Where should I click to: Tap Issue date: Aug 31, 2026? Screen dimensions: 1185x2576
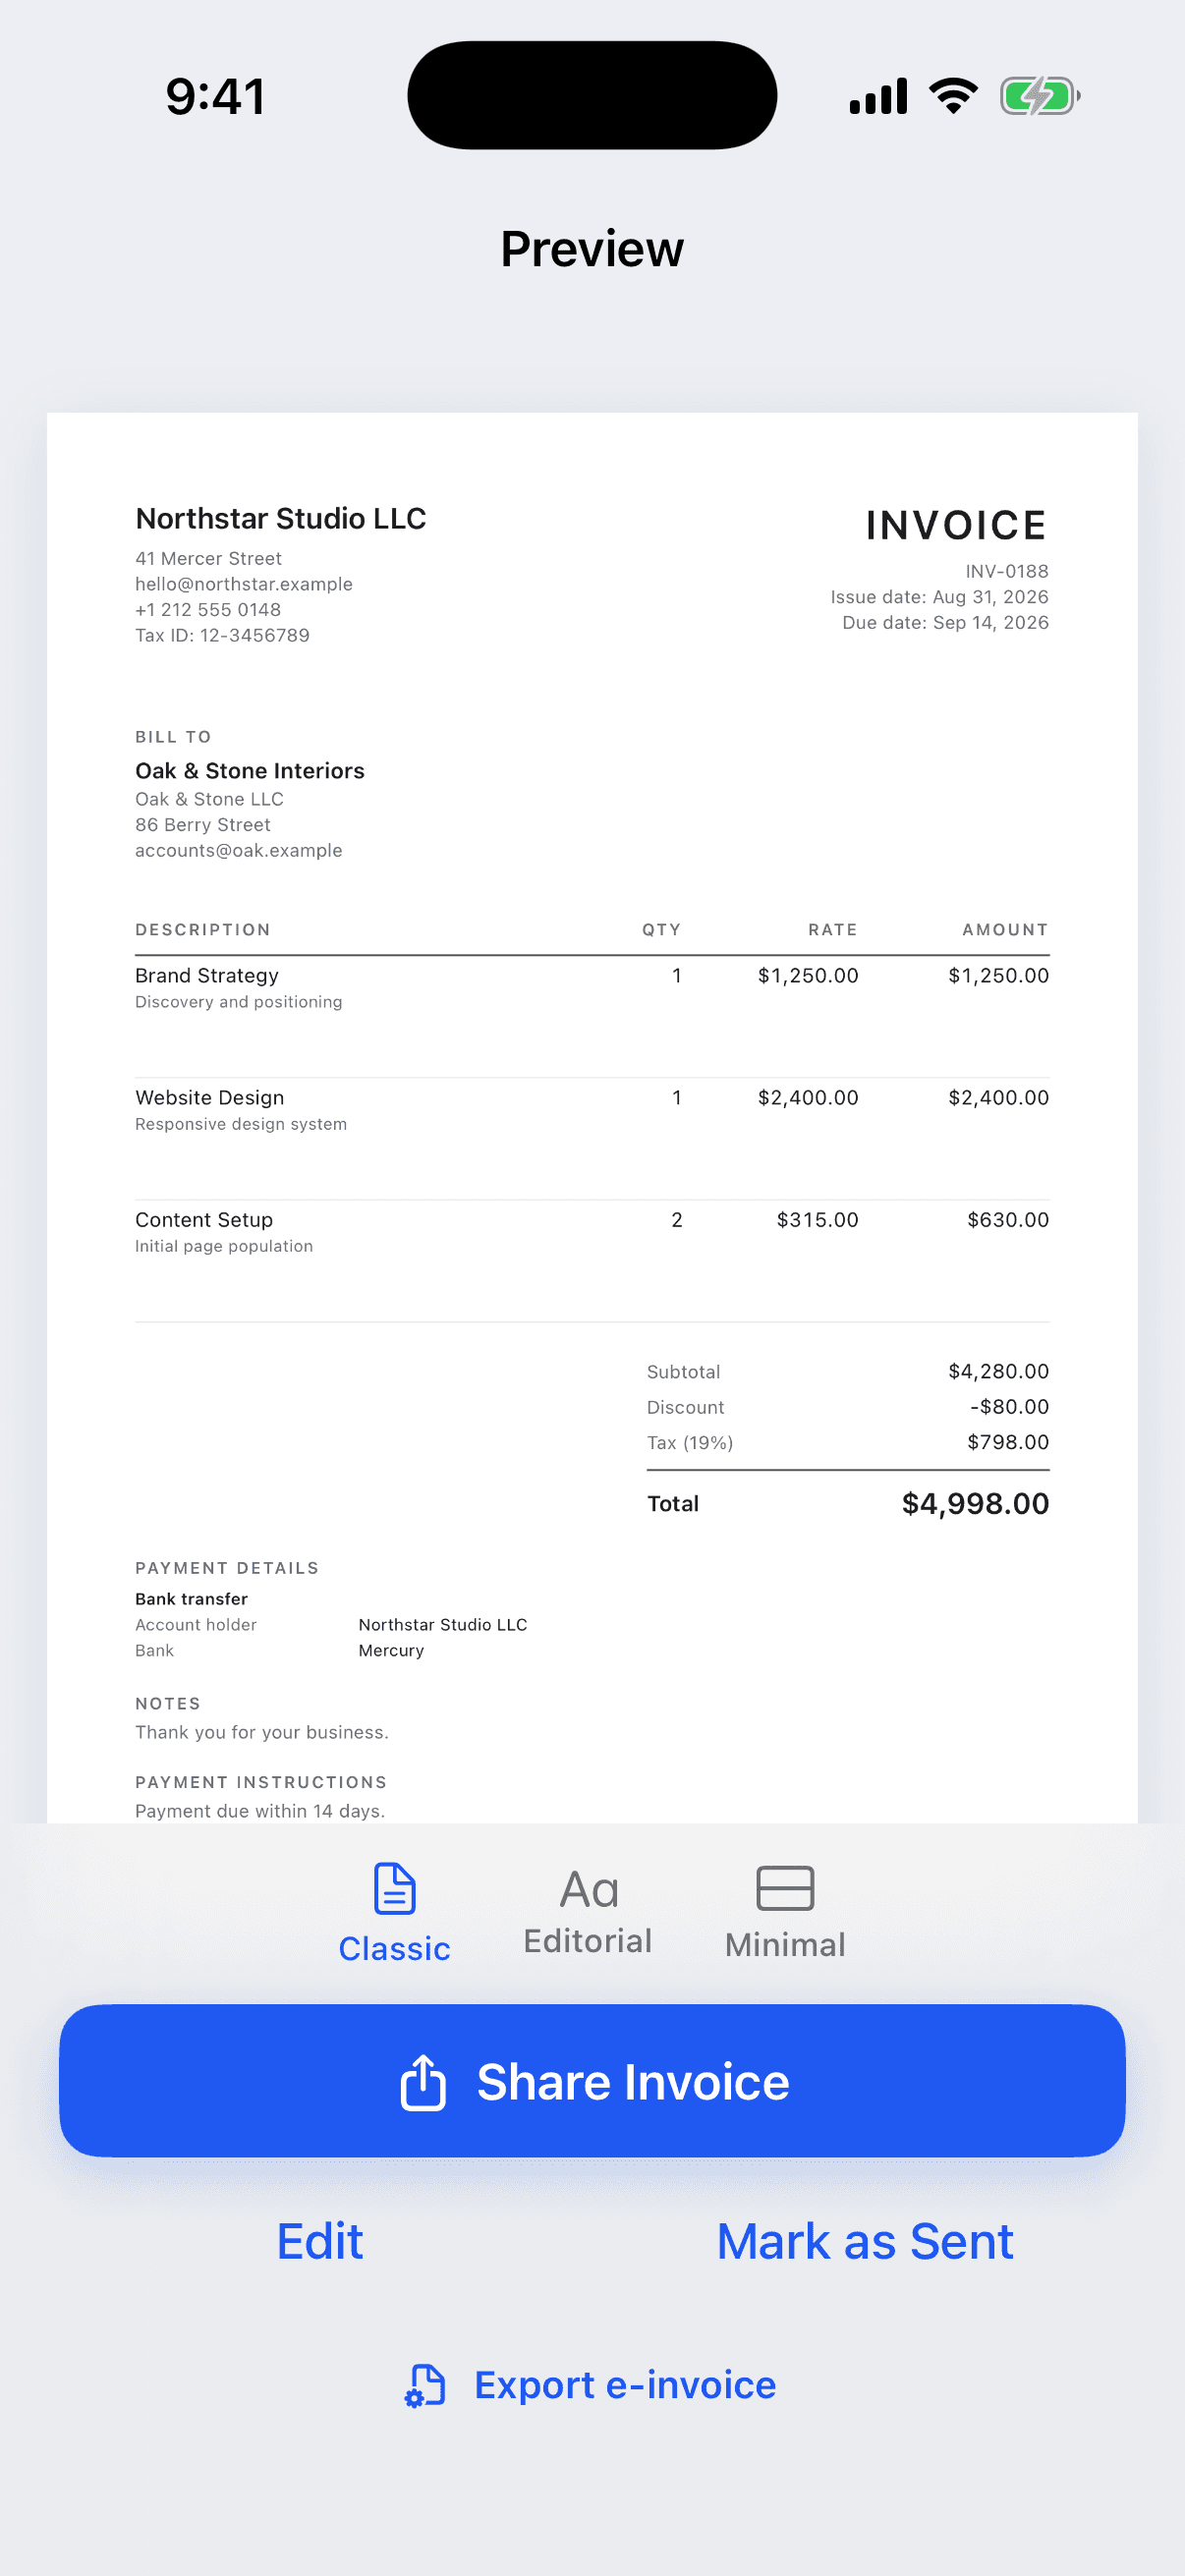tap(939, 597)
